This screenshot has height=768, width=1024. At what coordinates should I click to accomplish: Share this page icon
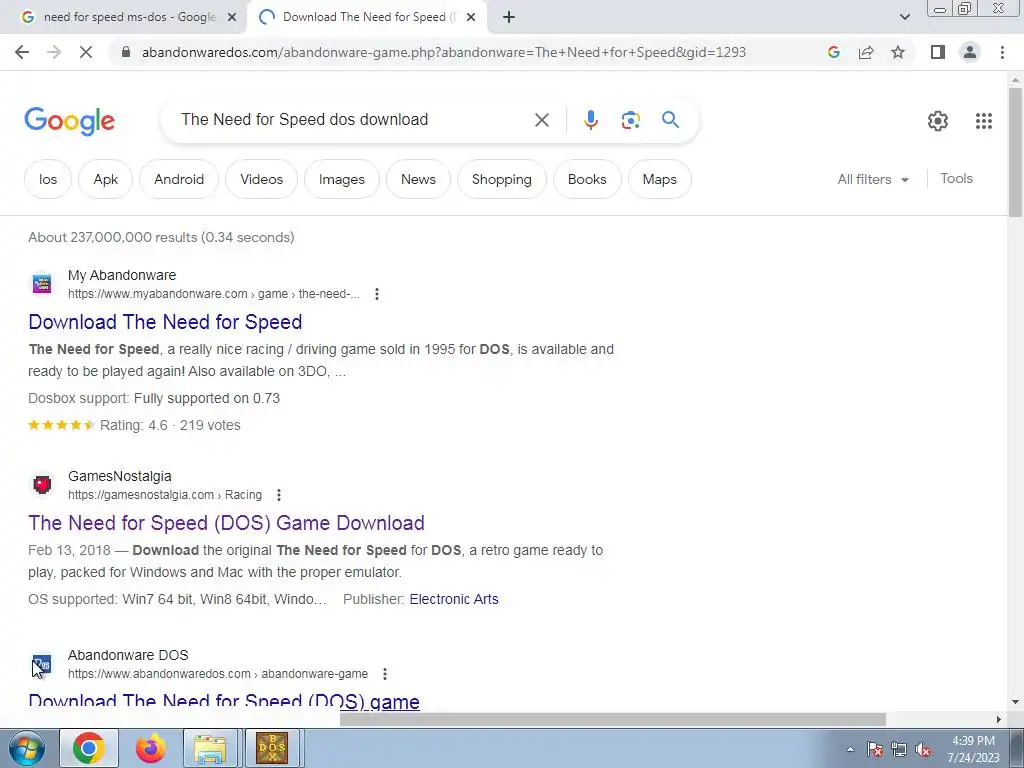click(866, 52)
